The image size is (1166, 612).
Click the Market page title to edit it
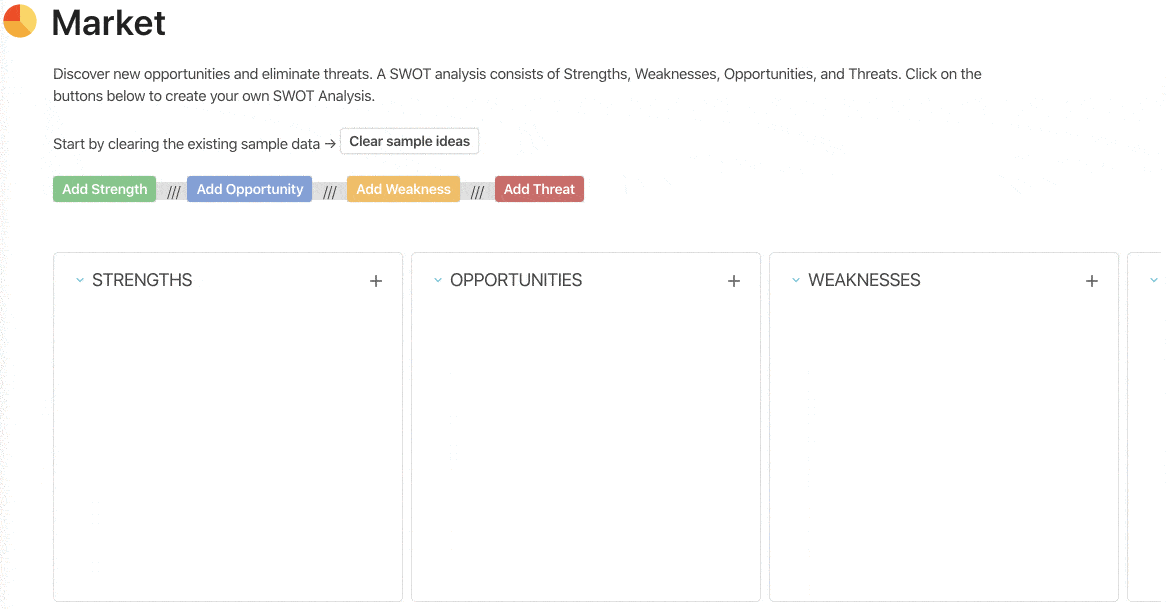click(108, 23)
